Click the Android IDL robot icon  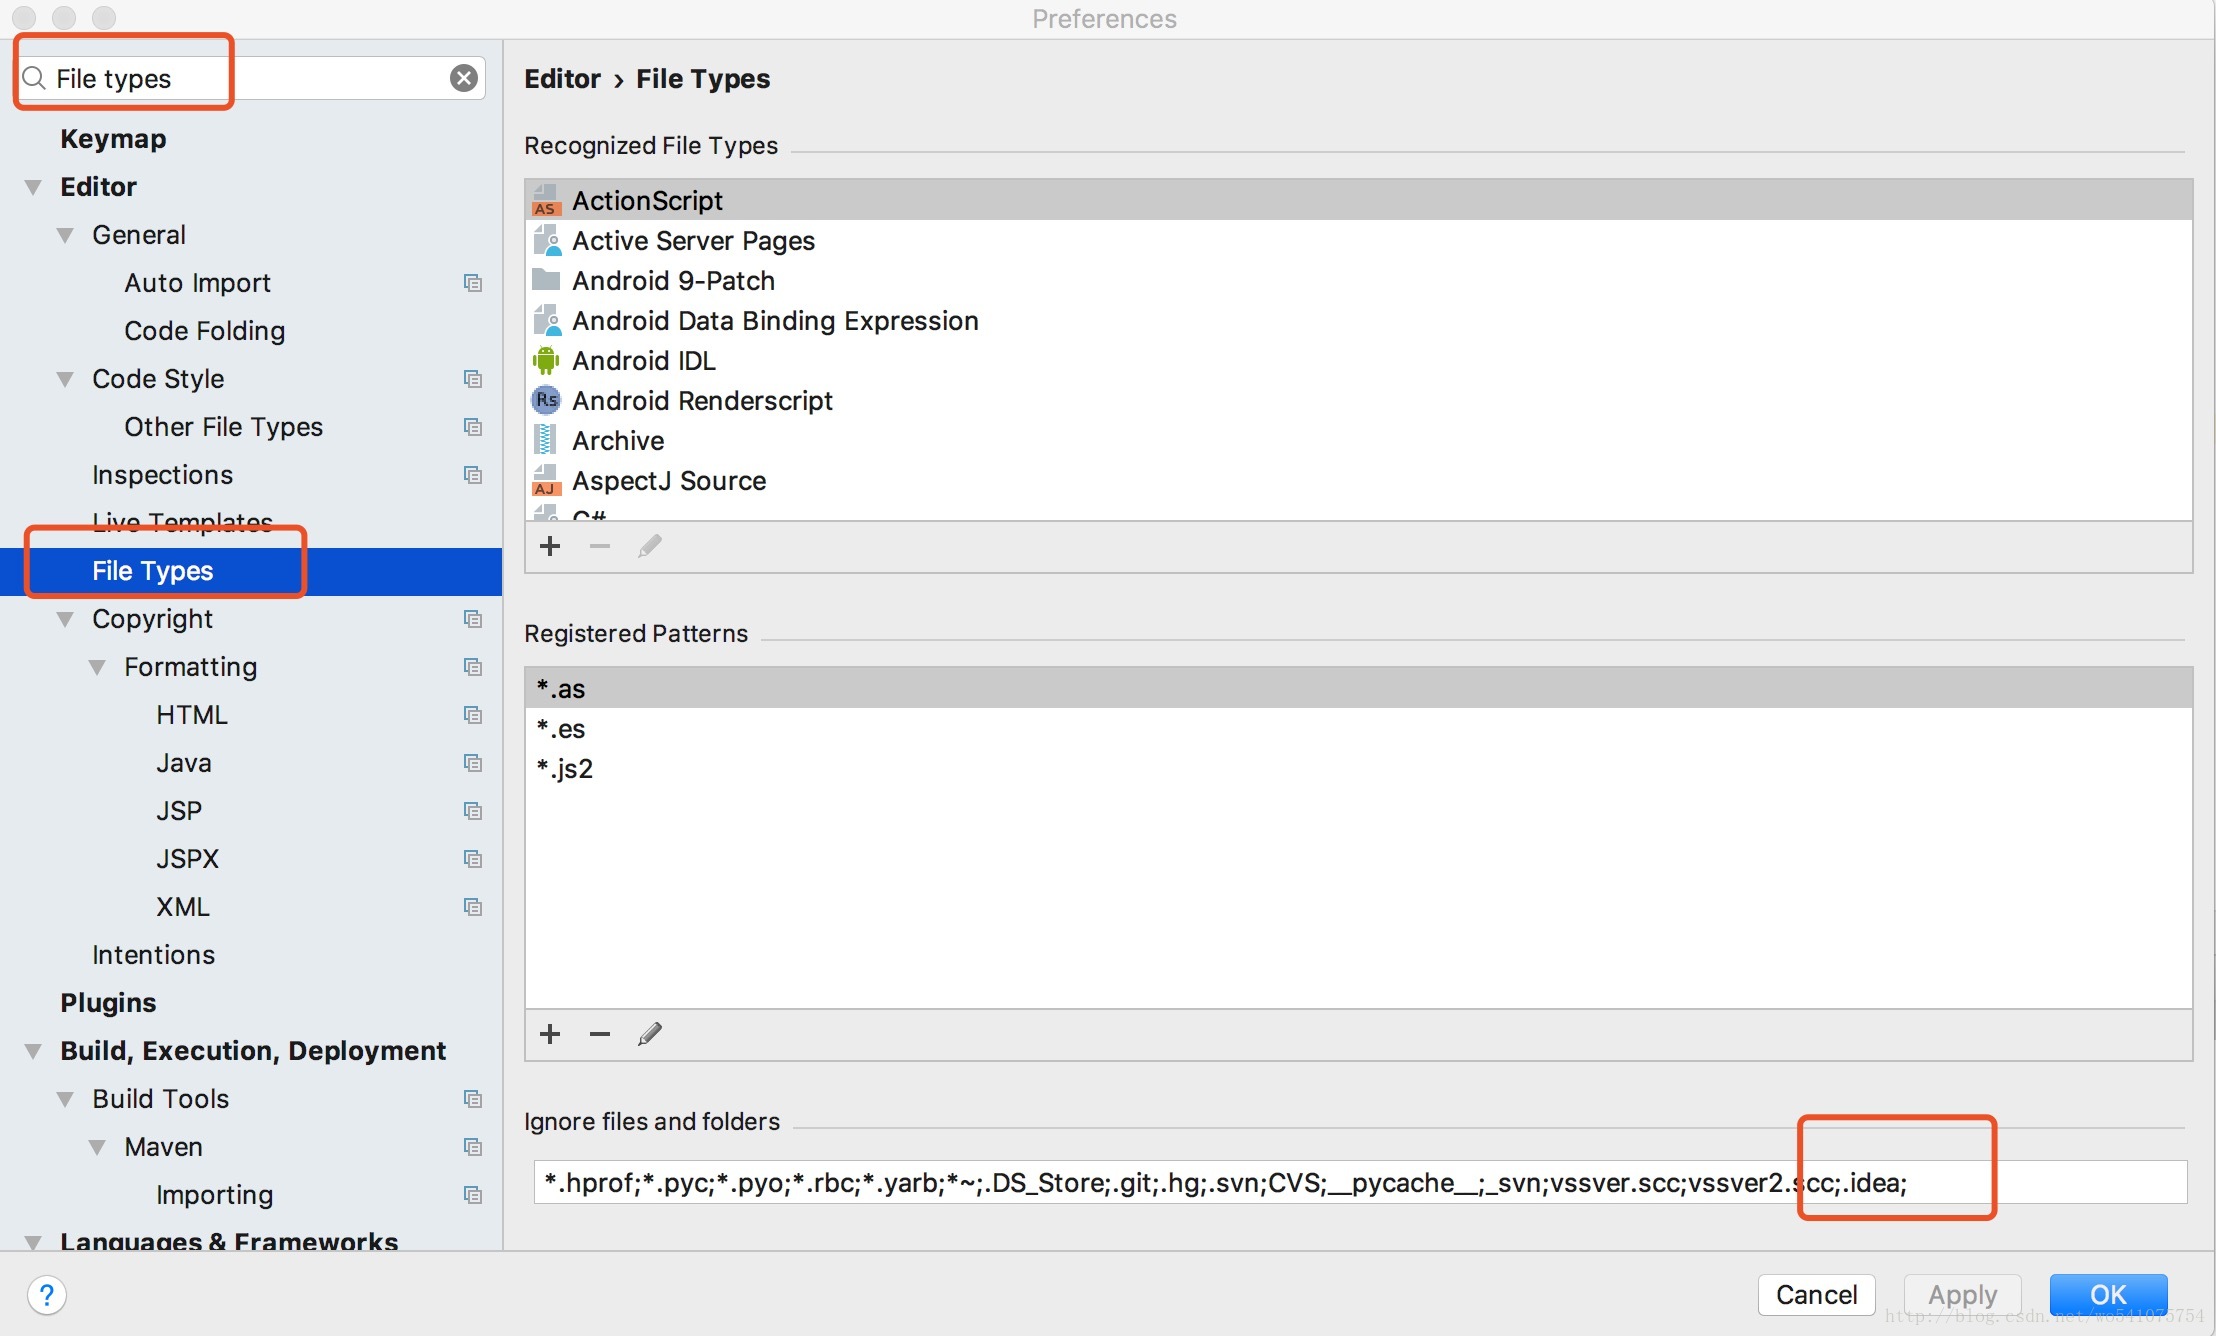point(546,360)
